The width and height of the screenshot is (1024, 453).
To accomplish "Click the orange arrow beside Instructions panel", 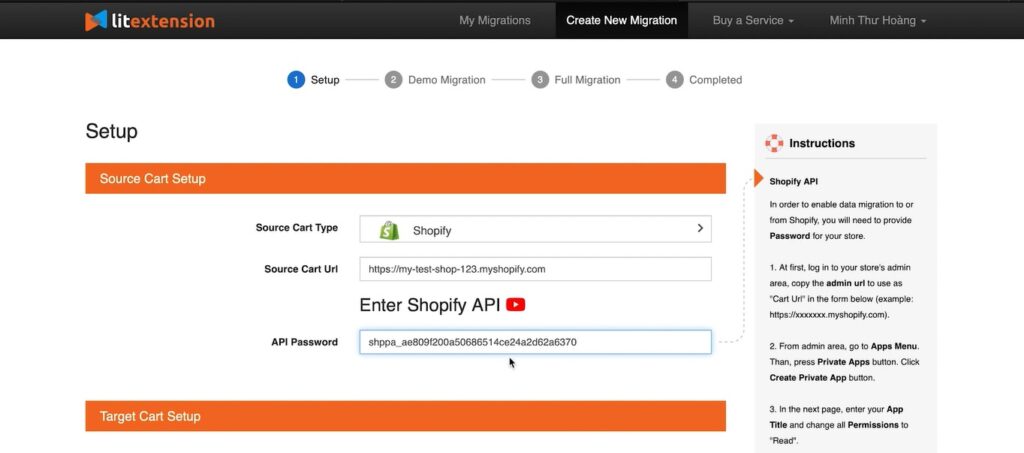I will (x=759, y=178).
